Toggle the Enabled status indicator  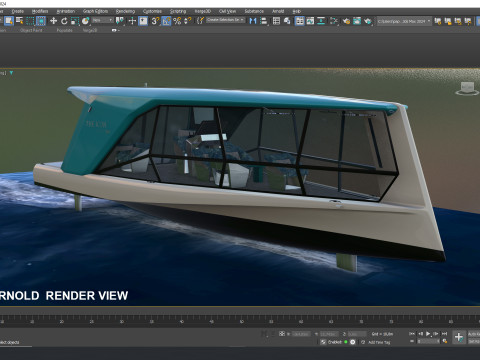coord(346,342)
